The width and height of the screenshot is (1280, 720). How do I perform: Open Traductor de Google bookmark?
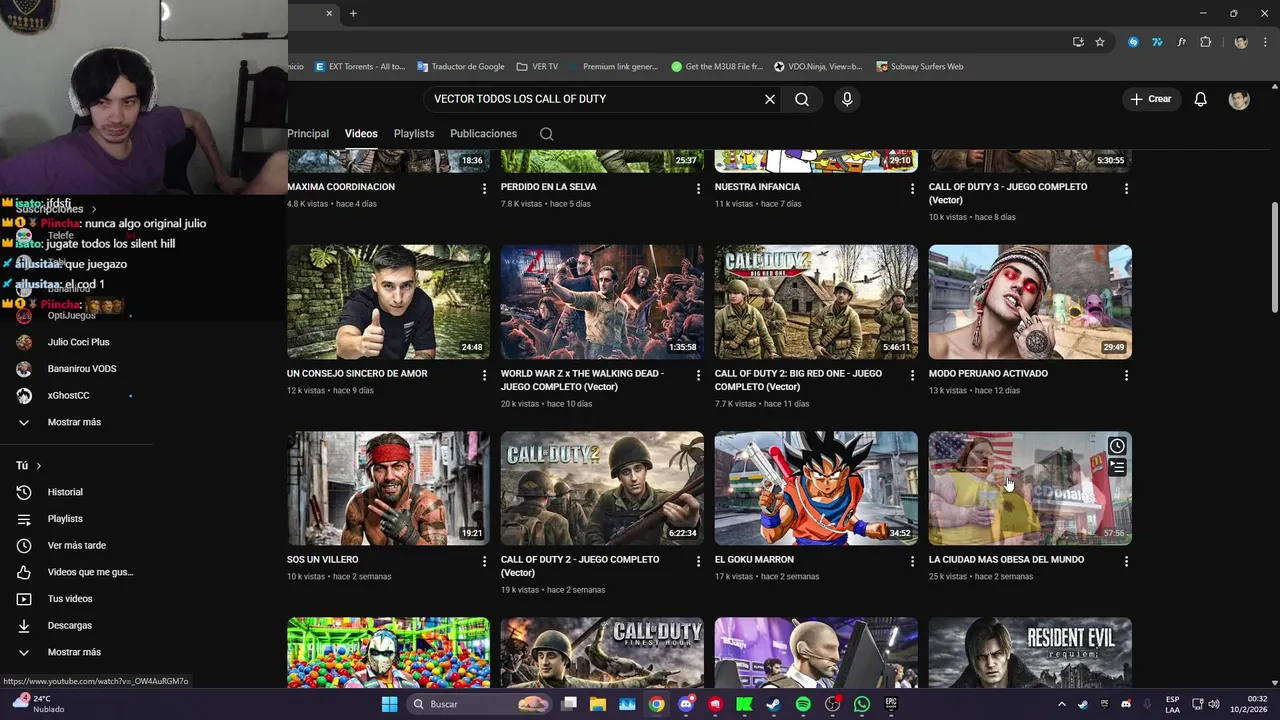461,67
